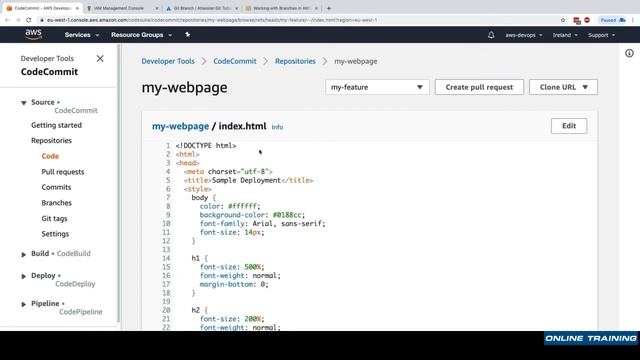Click the site lock icon in address bar
The height and width of the screenshot is (360, 640).
[42, 20]
